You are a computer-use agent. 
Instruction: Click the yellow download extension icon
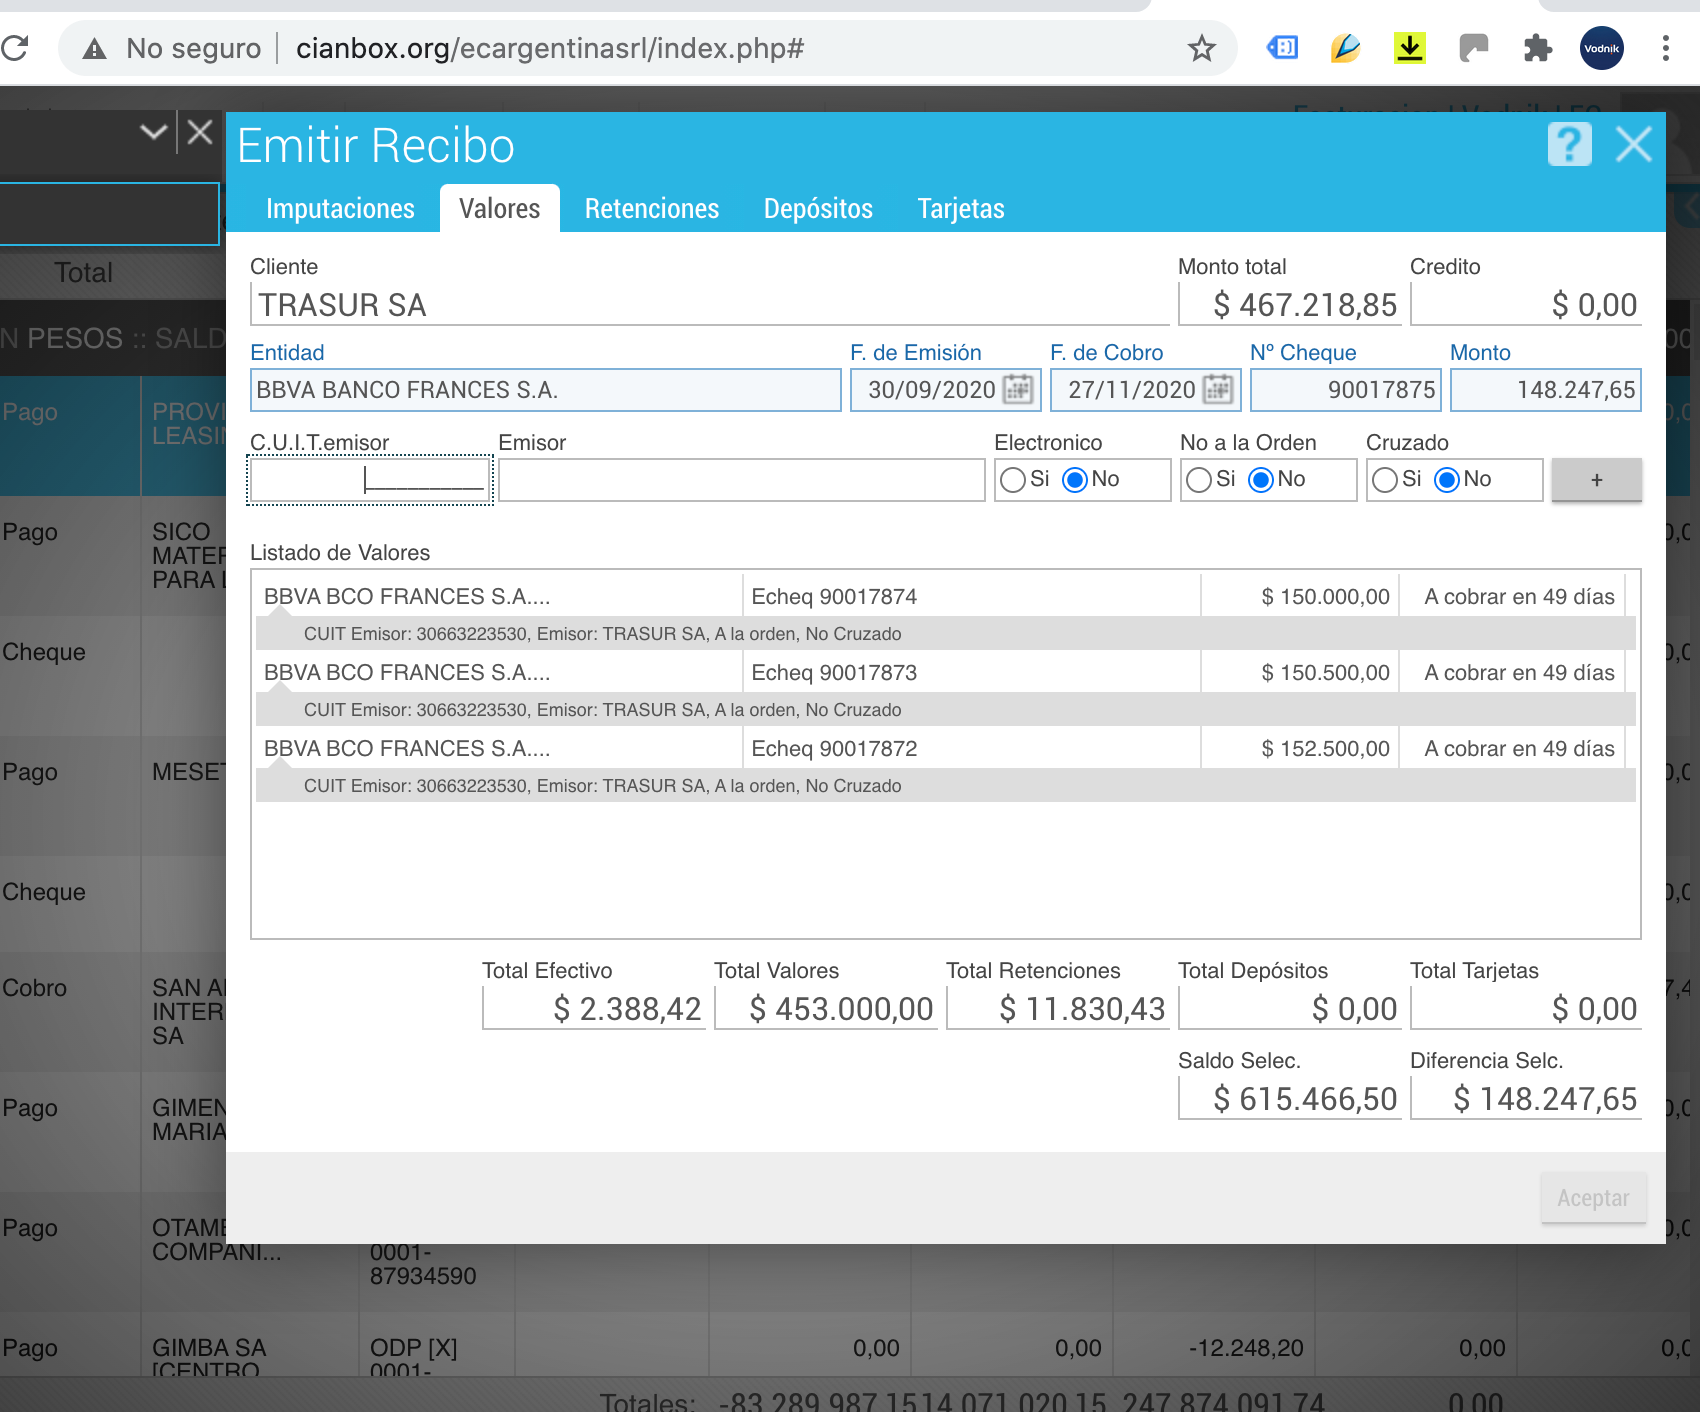pyautogui.click(x=1409, y=48)
